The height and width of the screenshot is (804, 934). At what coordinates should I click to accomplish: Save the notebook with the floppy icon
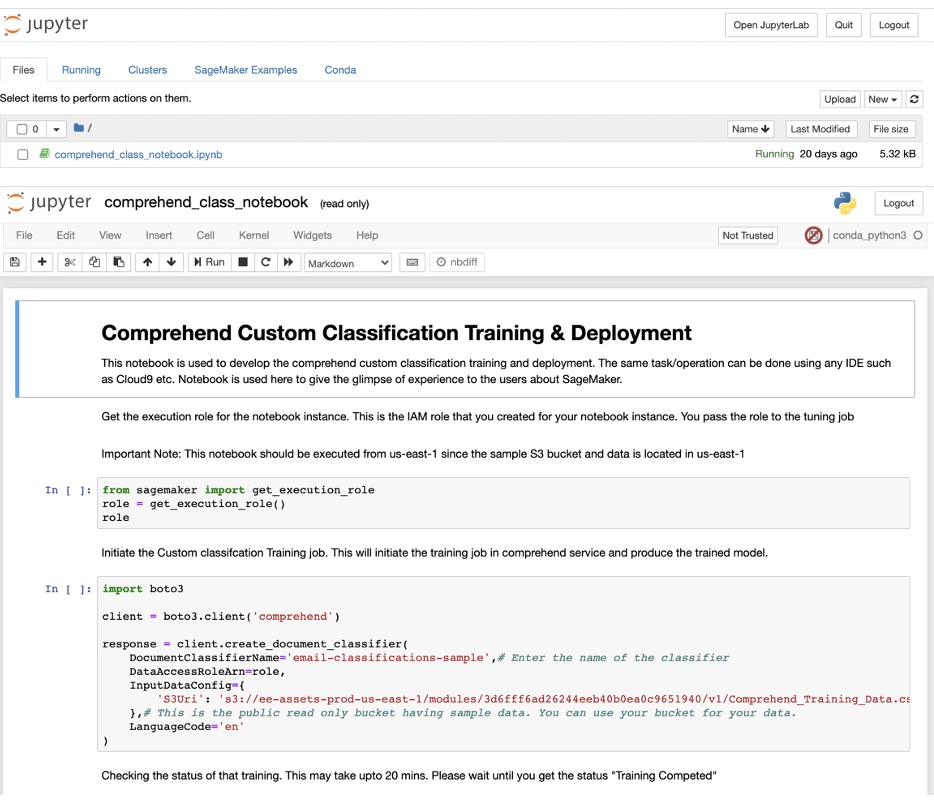point(15,262)
